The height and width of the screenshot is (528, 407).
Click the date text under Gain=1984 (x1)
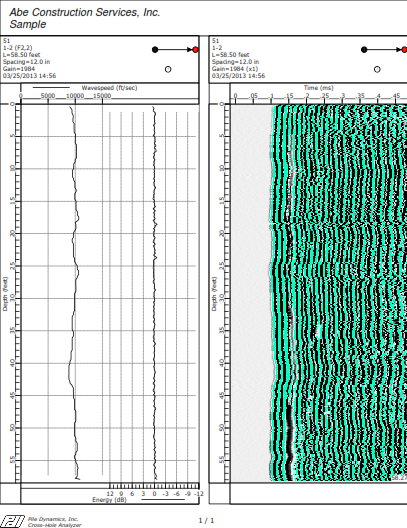(238, 76)
